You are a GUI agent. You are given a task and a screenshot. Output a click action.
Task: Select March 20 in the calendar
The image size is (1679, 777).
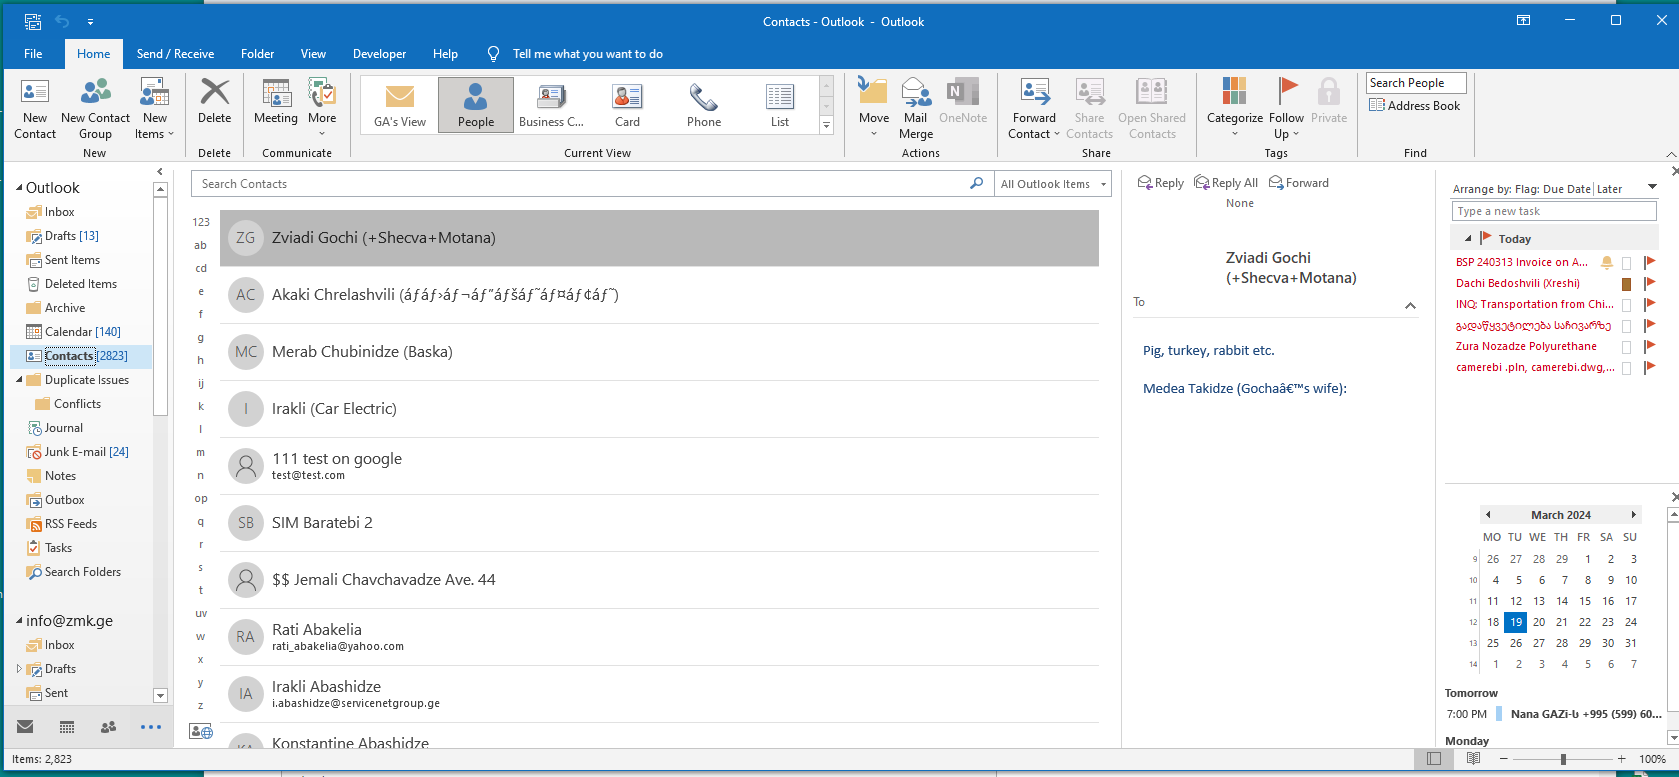(1539, 622)
